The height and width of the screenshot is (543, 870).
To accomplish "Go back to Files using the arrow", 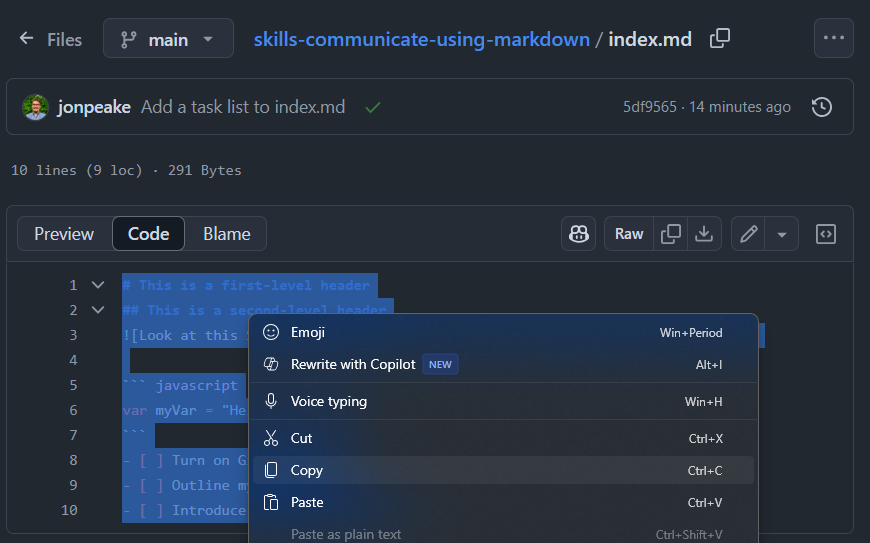I will [26, 38].
